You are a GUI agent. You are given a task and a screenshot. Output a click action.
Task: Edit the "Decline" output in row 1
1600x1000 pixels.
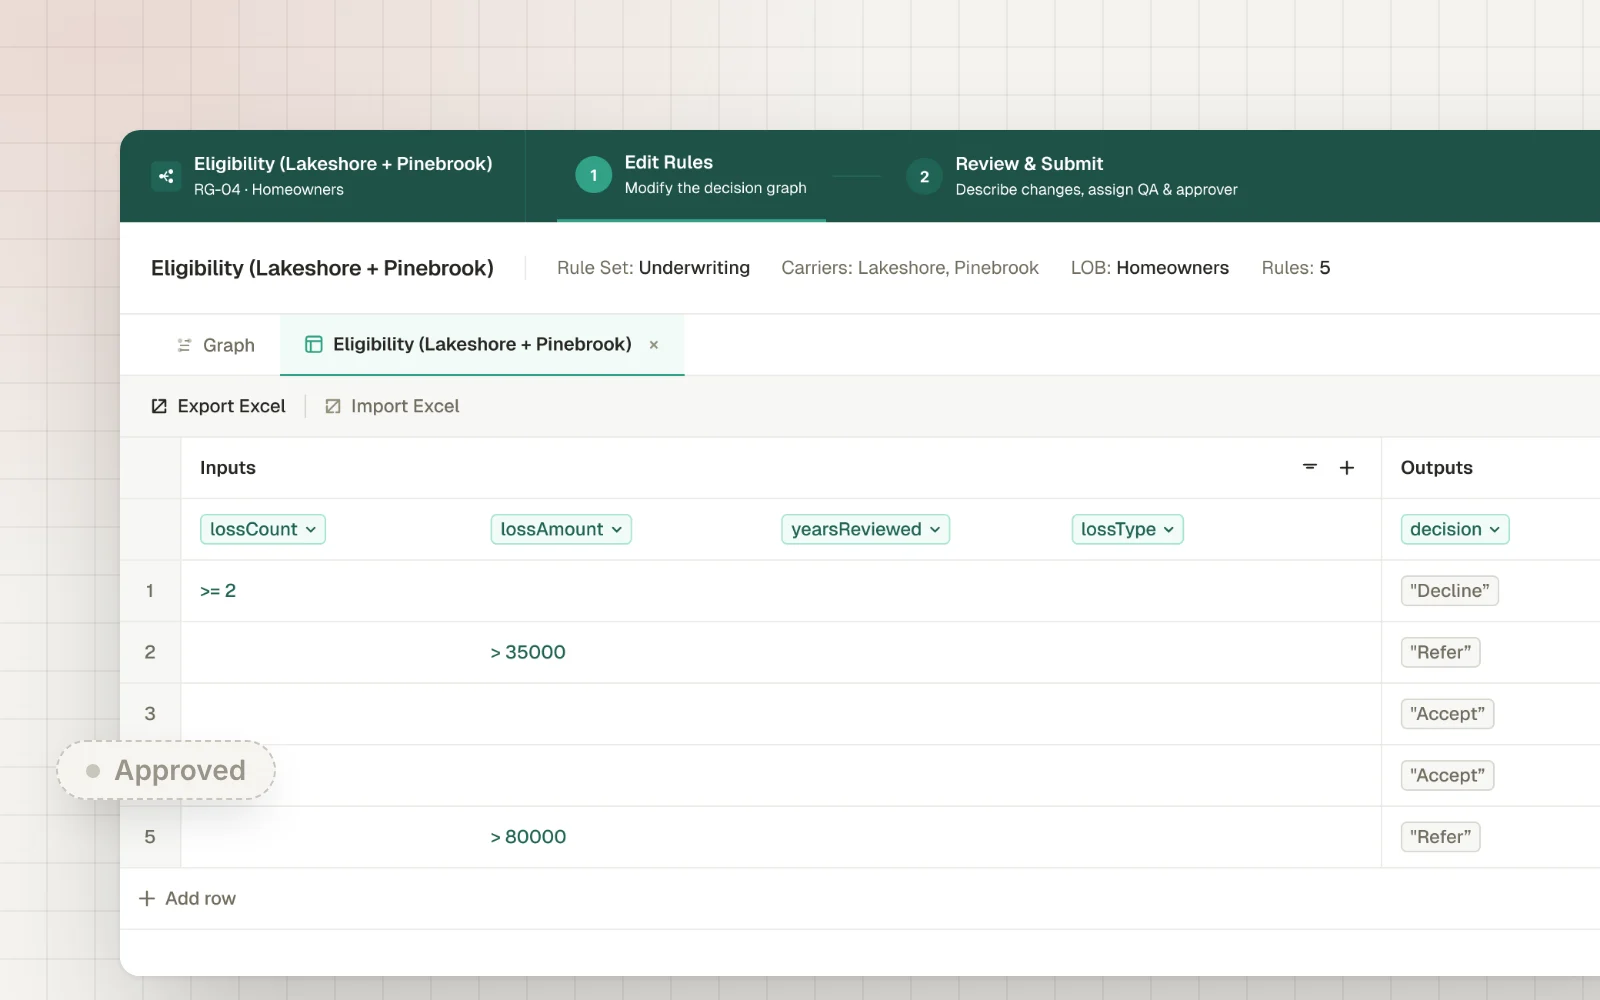coord(1449,591)
